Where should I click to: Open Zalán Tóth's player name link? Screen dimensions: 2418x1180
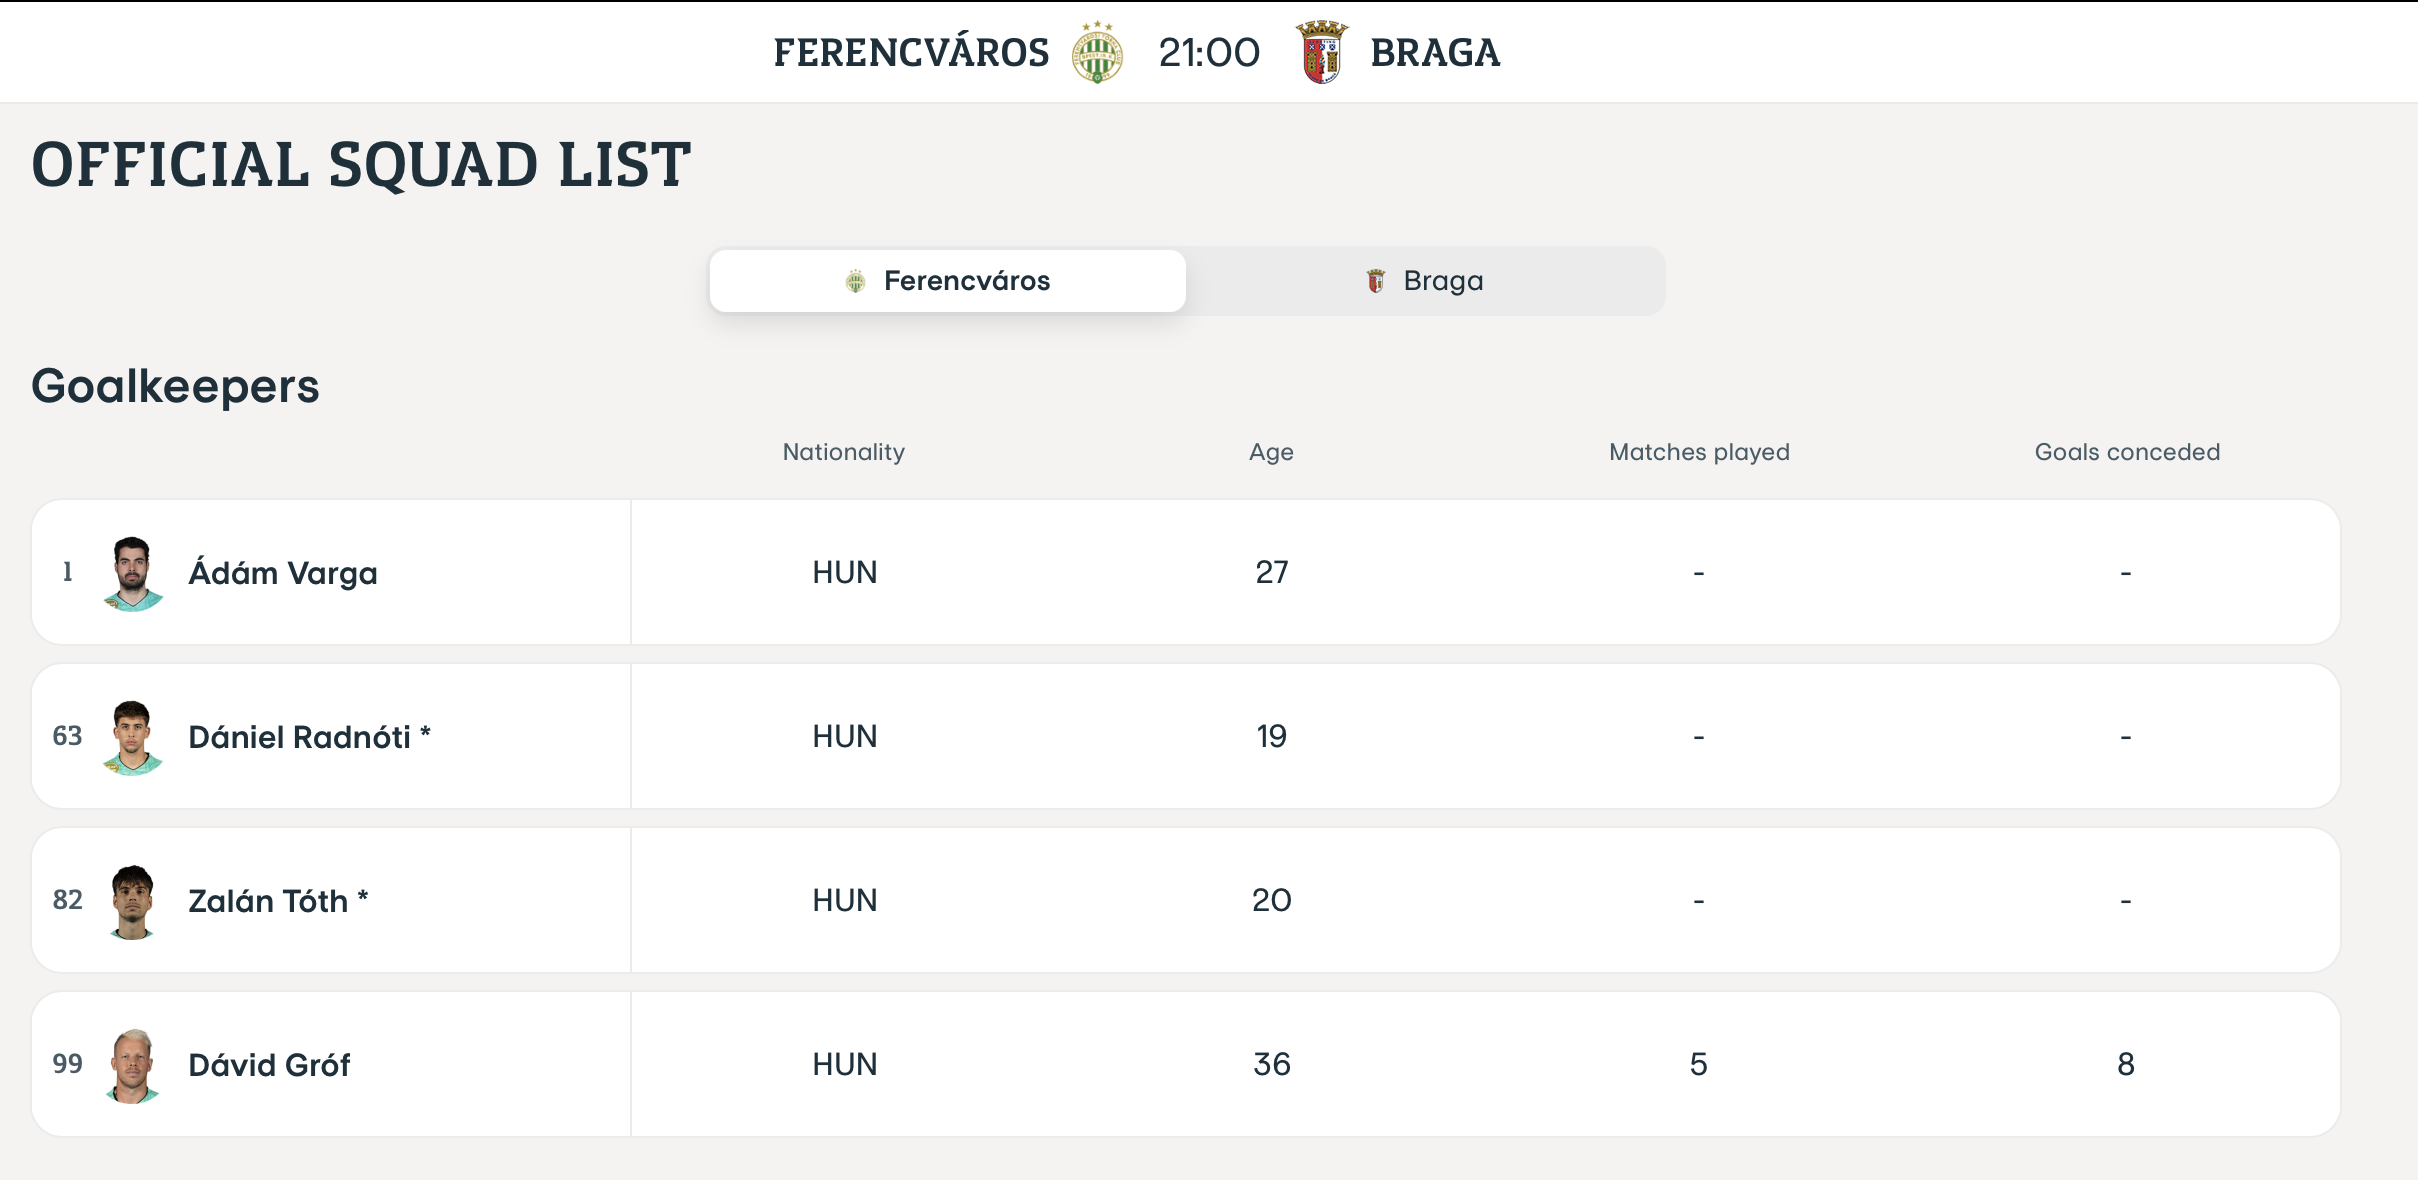coord(268,901)
